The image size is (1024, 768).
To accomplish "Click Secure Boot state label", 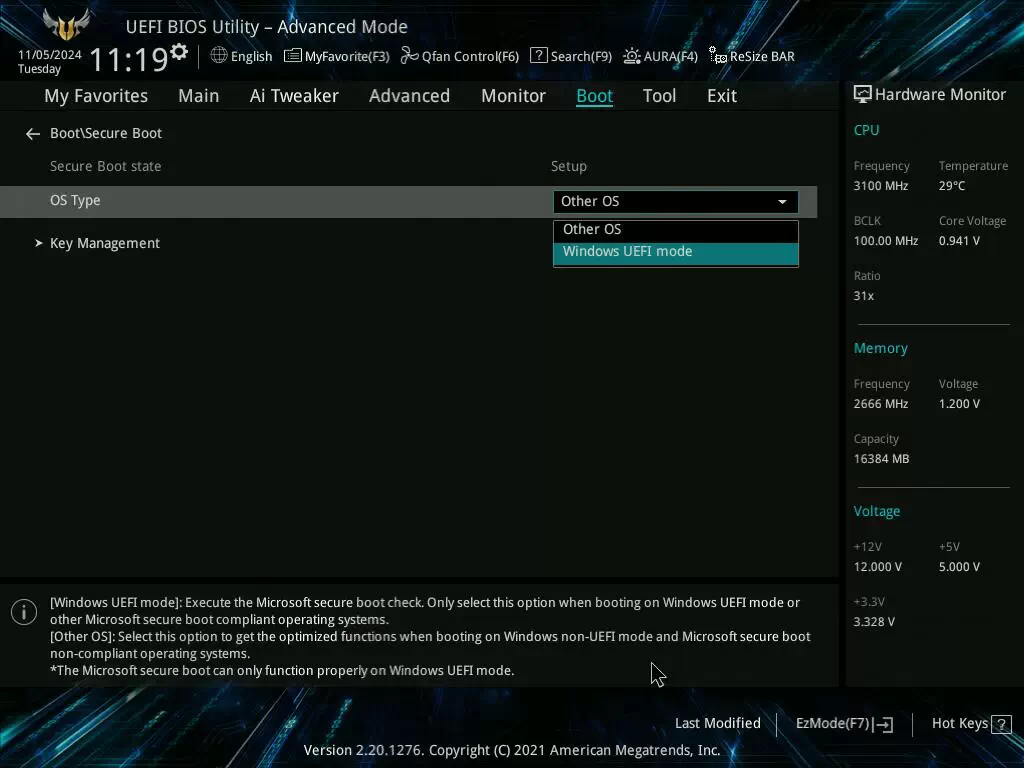I will [x=105, y=167].
